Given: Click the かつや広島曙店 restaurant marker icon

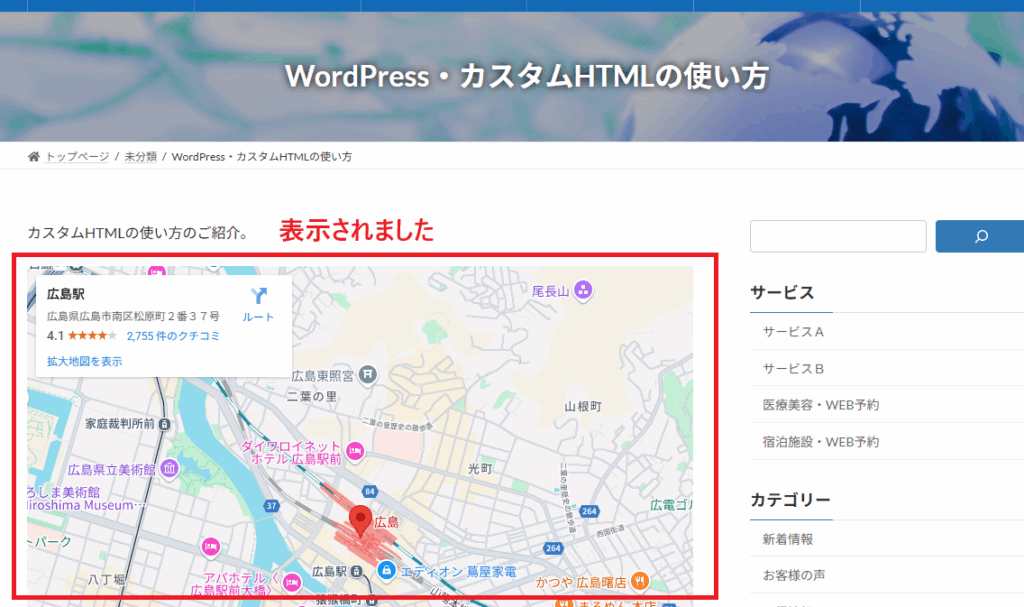Looking at the screenshot, I should click(x=639, y=581).
